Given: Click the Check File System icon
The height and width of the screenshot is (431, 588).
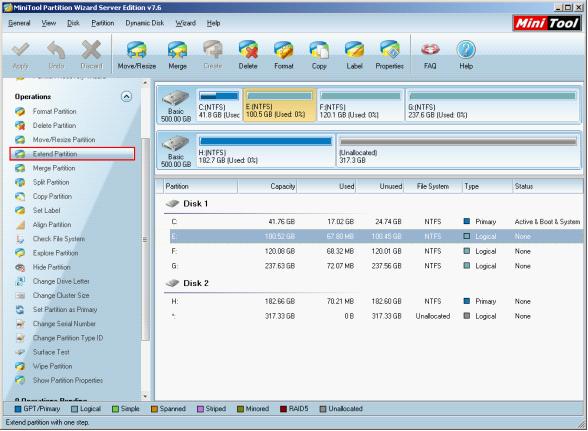Looking at the screenshot, I should 20,239.
